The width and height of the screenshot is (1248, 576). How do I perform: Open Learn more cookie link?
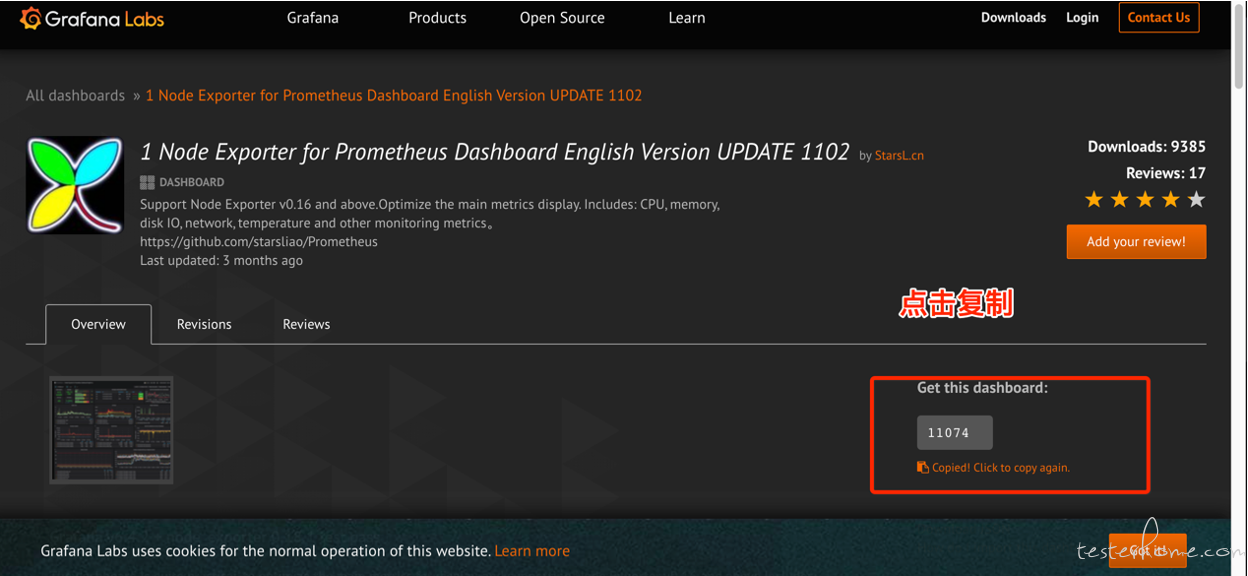coord(532,551)
